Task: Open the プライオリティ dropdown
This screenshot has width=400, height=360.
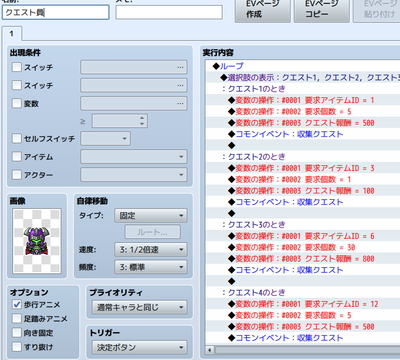Action: point(140,307)
